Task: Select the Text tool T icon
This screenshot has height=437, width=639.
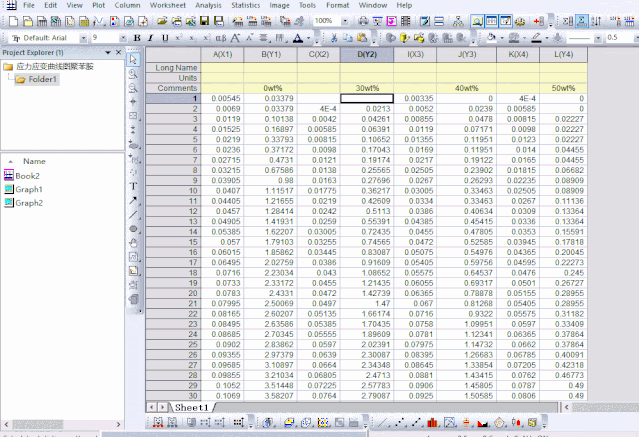Action: (133, 186)
